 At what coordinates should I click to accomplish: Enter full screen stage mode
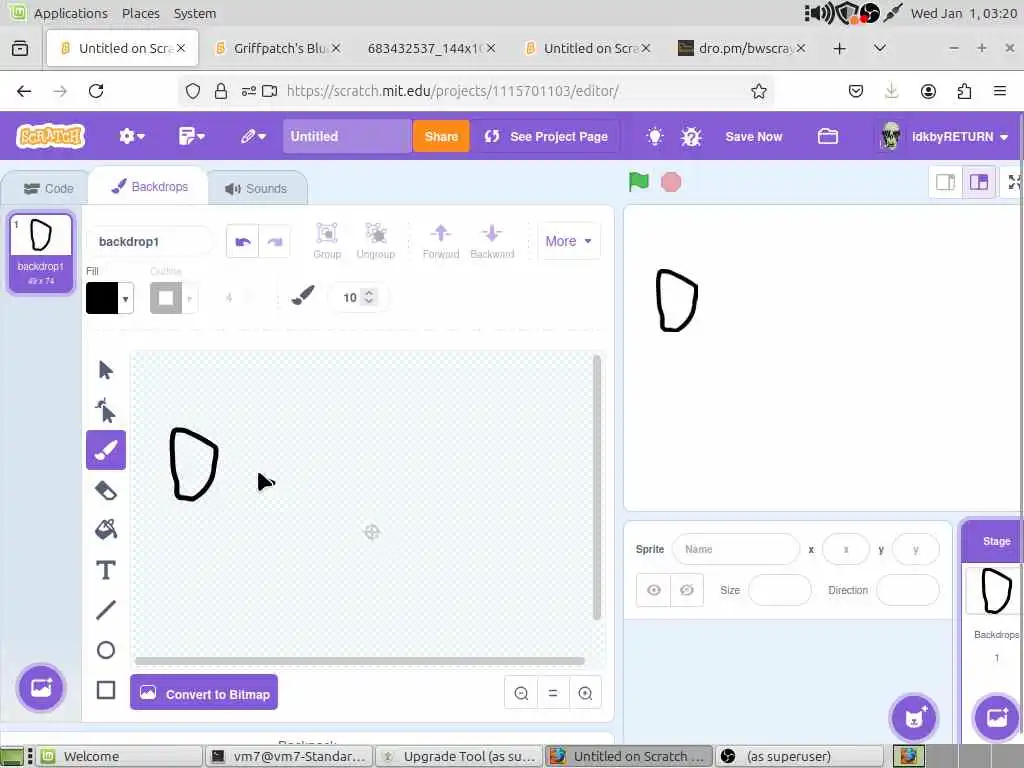coord(1014,182)
